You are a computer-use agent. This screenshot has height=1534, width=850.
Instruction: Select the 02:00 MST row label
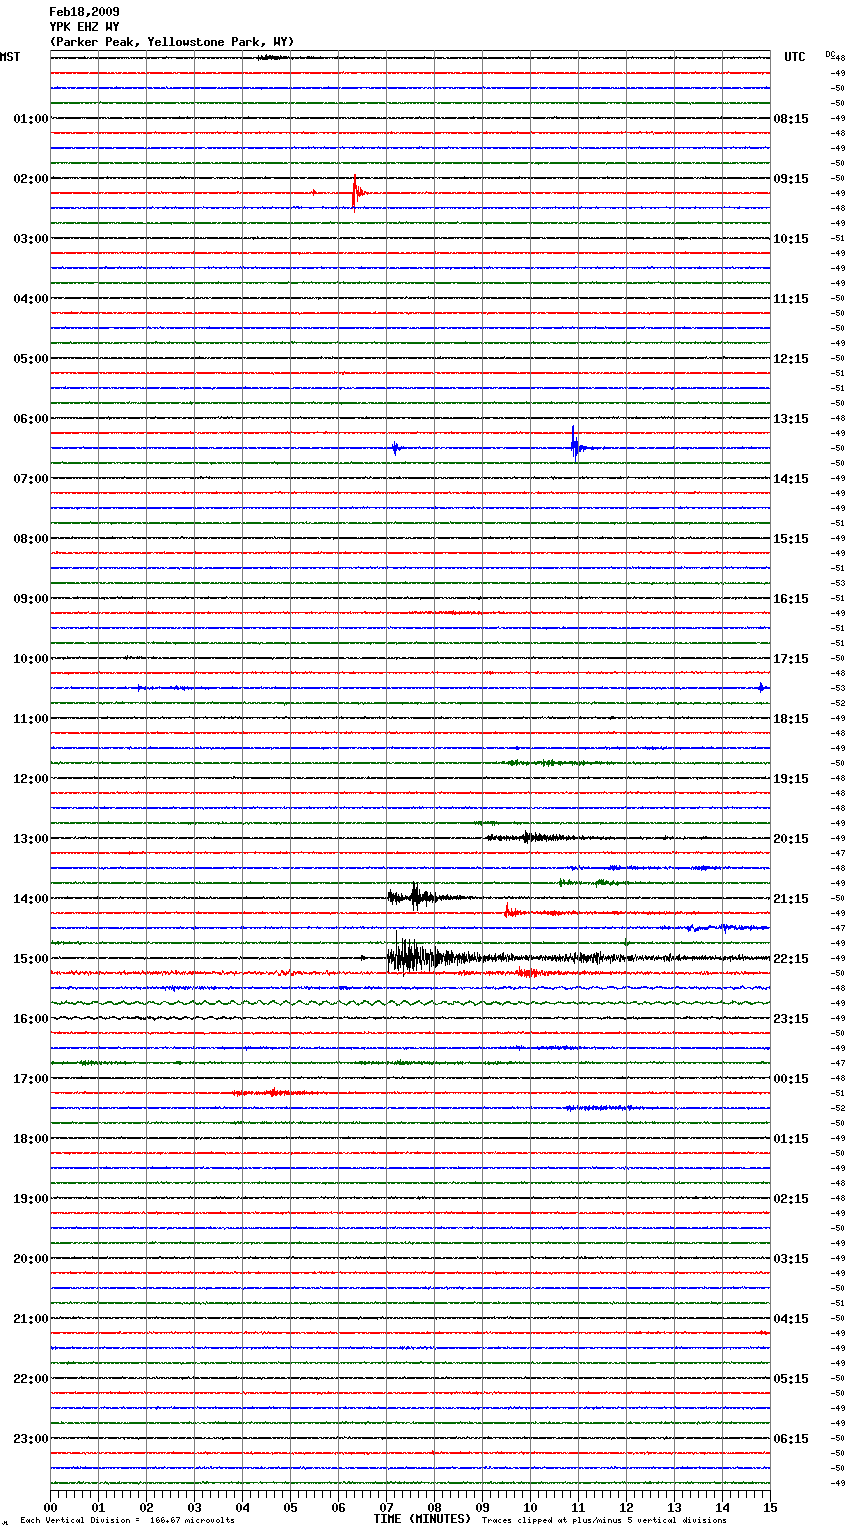coord(31,179)
